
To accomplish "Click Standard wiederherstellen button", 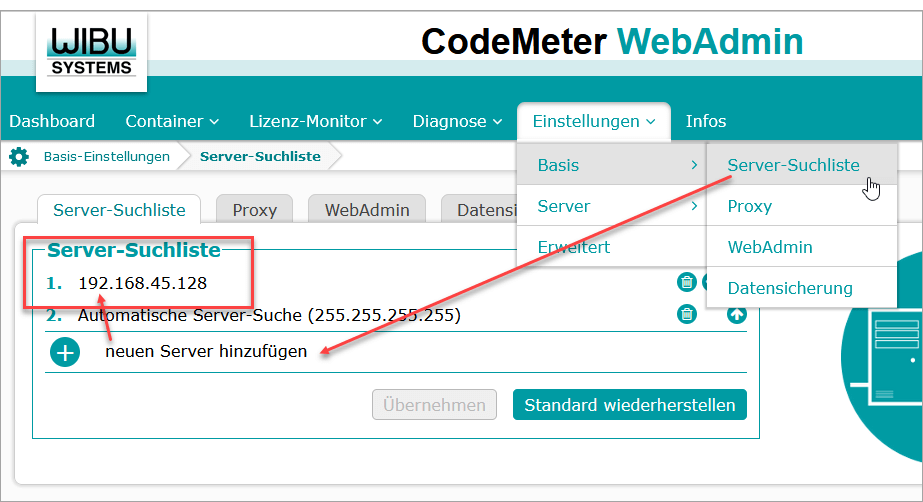I will (x=630, y=405).
